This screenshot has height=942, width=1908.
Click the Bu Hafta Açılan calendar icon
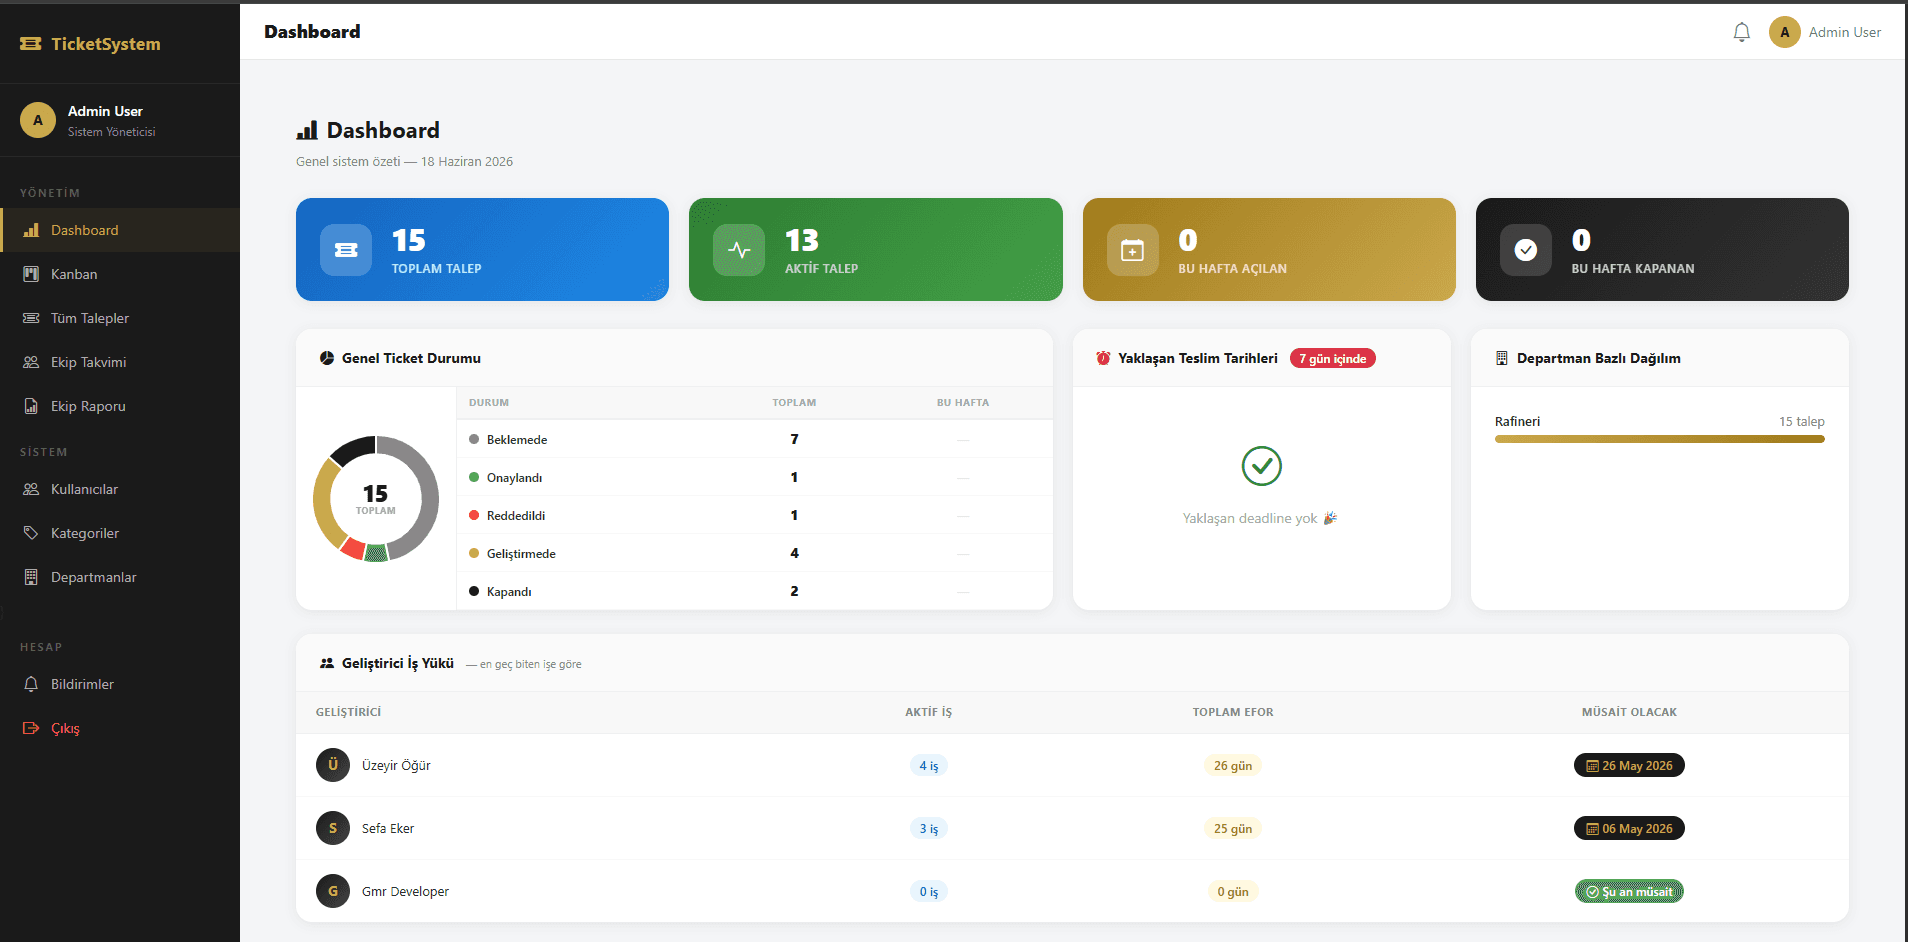tap(1132, 250)
